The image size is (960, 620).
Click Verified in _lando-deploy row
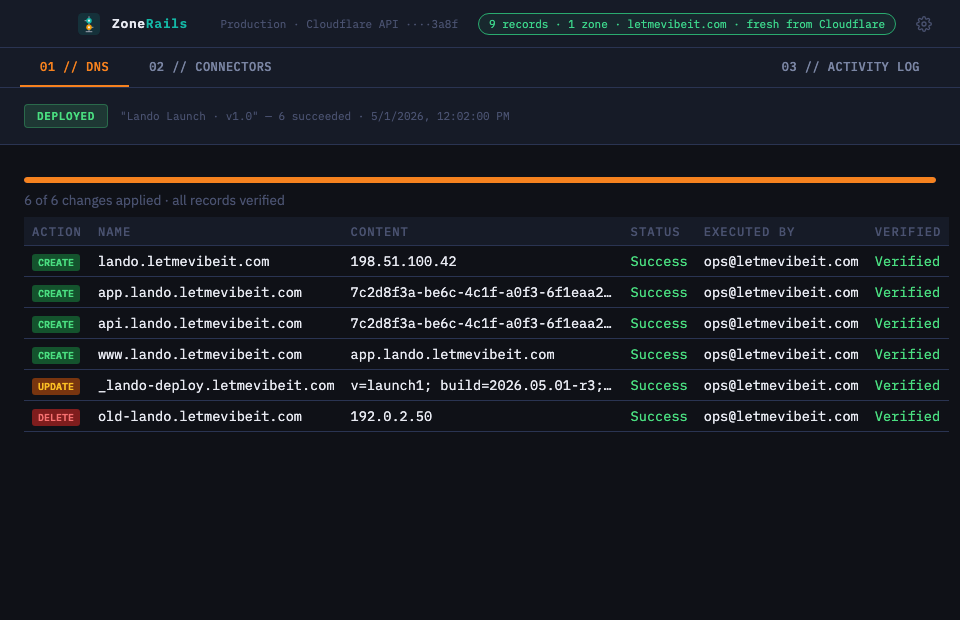[x=907, y=386]
